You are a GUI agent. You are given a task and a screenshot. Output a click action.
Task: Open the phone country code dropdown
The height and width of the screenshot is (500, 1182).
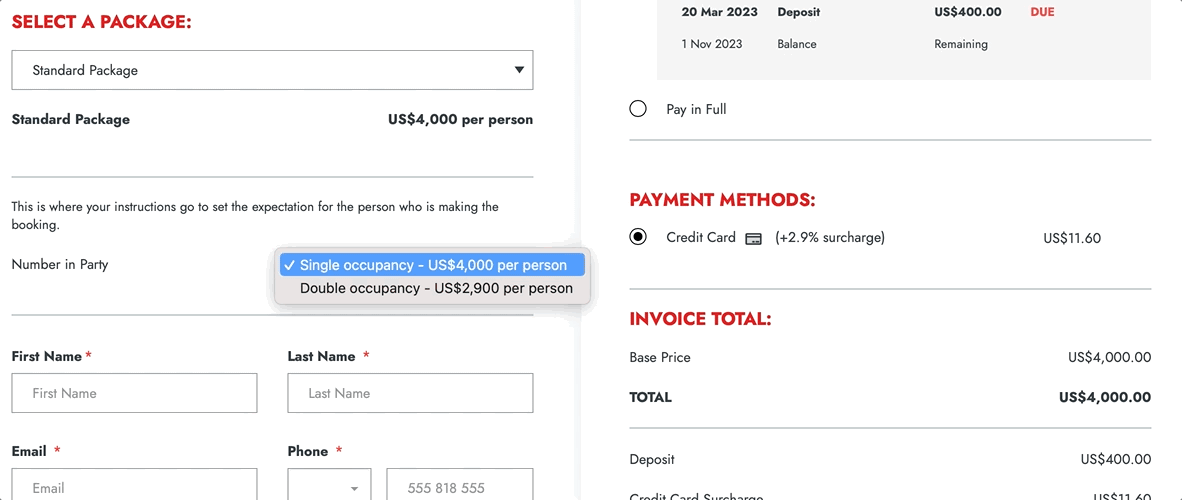coord(329,484)
